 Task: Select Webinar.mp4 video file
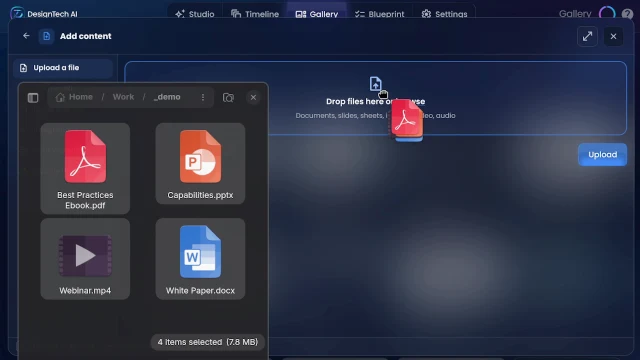85,258
